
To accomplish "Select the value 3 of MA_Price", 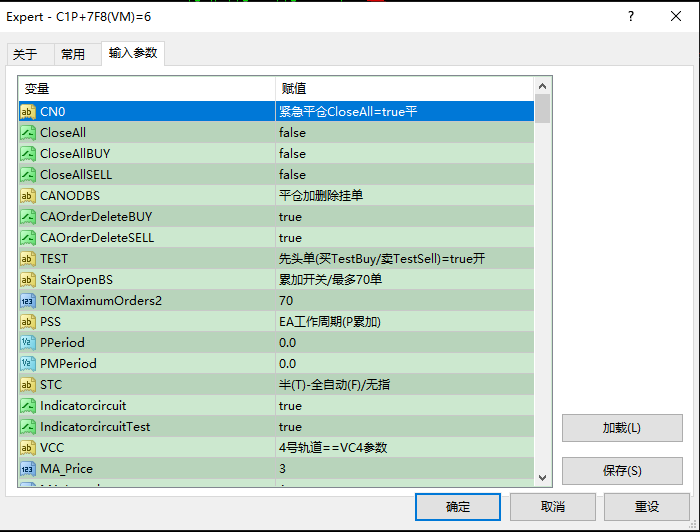I will pyautogui.click(x=283, y=468).
